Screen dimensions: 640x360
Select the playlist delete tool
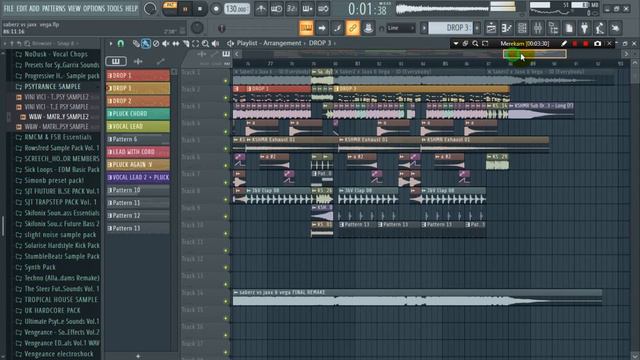pyautogui.click(x=156, y=43)
